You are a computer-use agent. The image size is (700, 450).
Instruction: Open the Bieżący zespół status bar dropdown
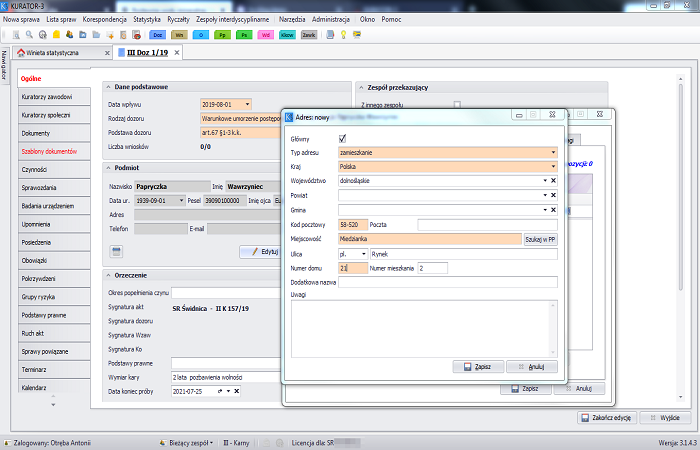click(187, 443)
